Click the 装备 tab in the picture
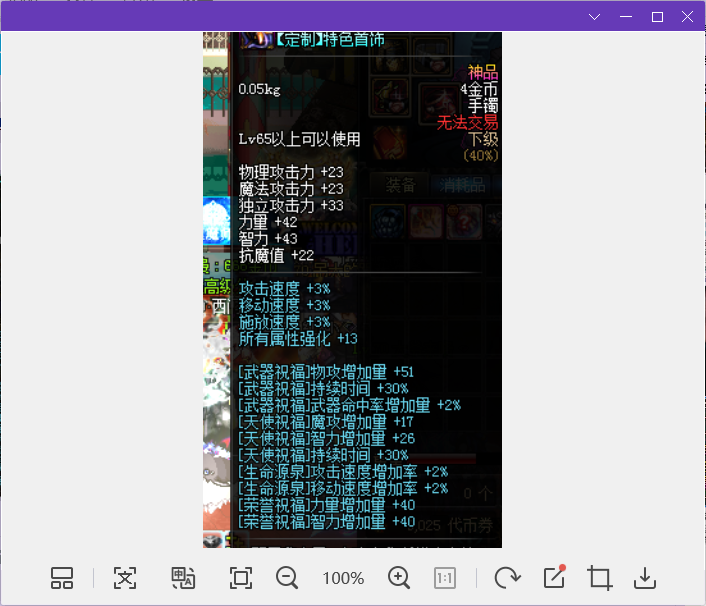The height and width of the screenshot is (606, 706). 401,185
